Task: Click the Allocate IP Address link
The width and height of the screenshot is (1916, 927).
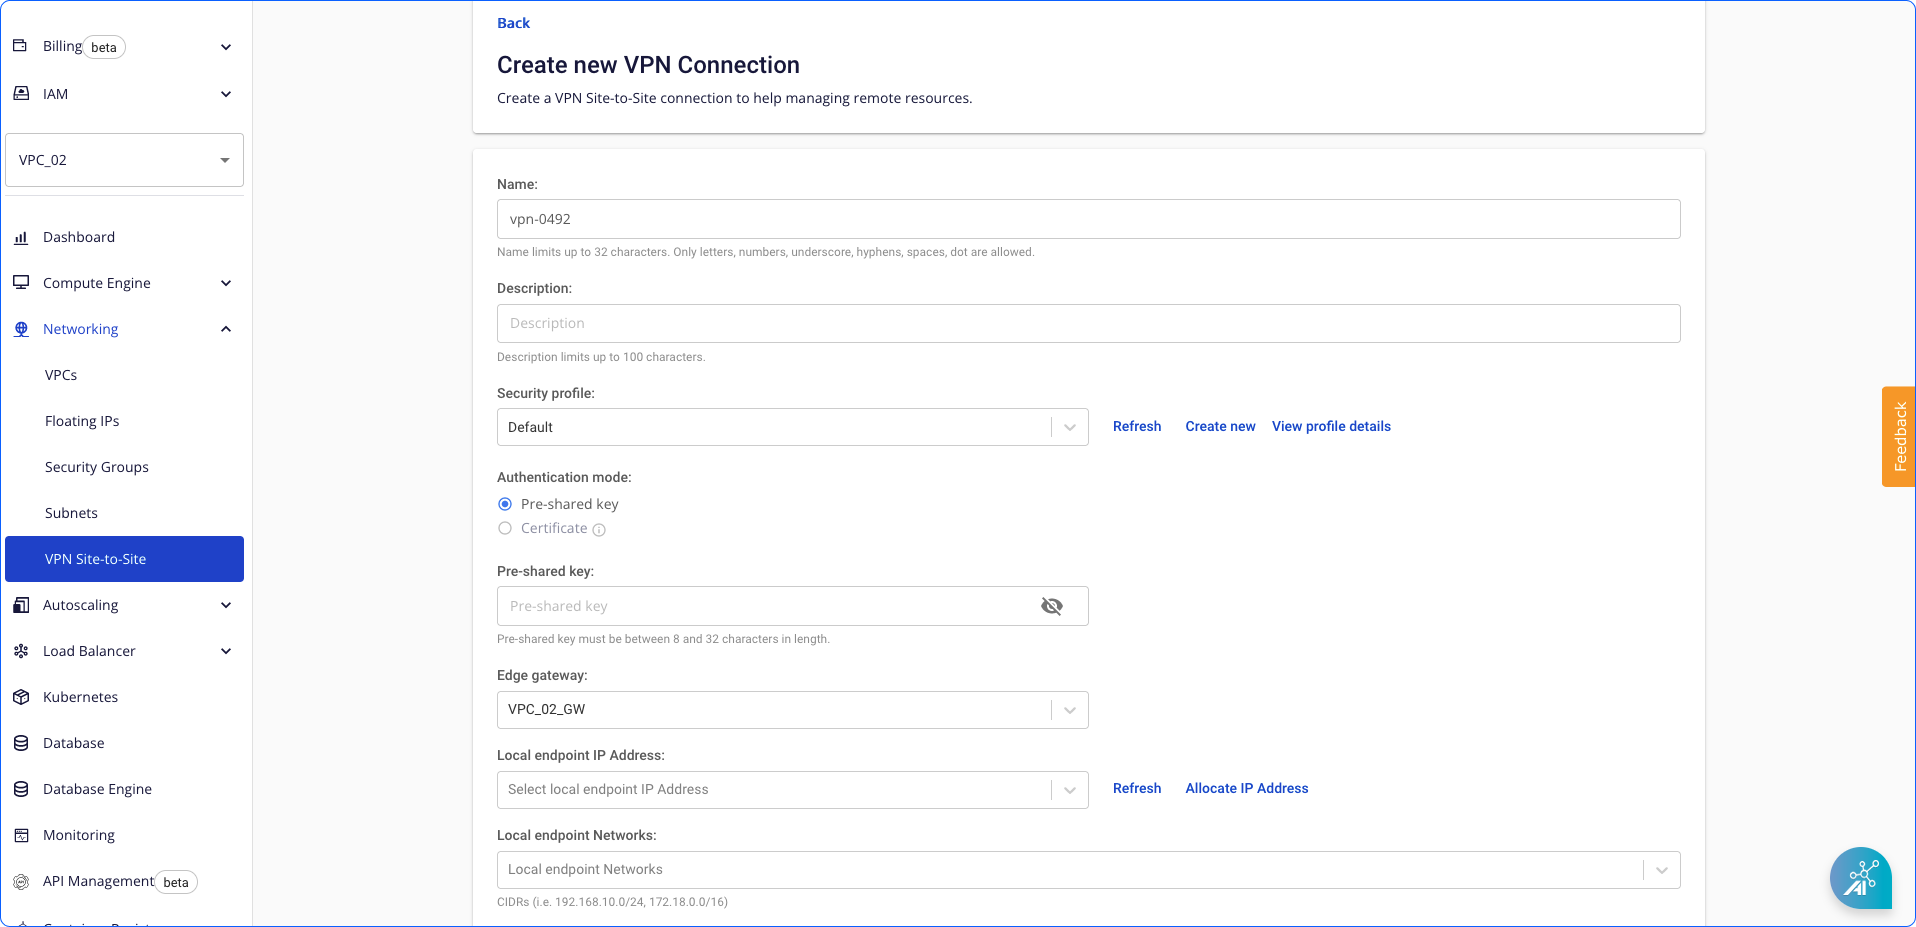Action: [1246, 788]
